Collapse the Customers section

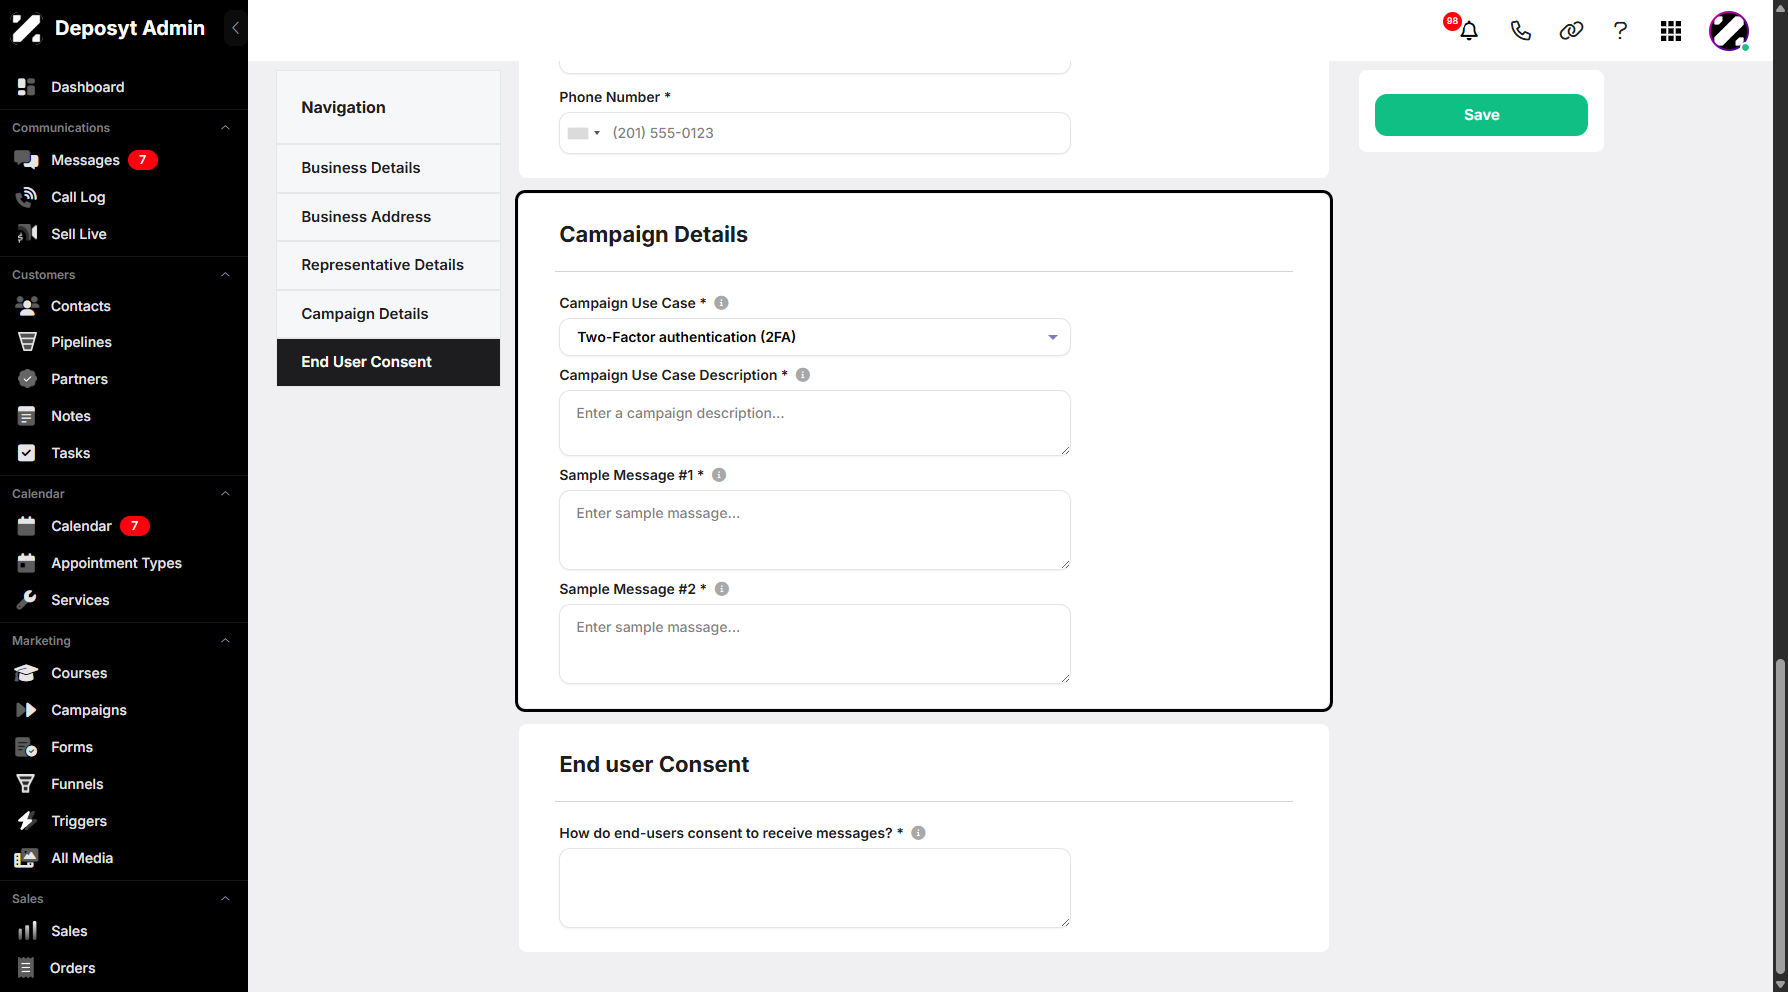(x=225, y=275)
